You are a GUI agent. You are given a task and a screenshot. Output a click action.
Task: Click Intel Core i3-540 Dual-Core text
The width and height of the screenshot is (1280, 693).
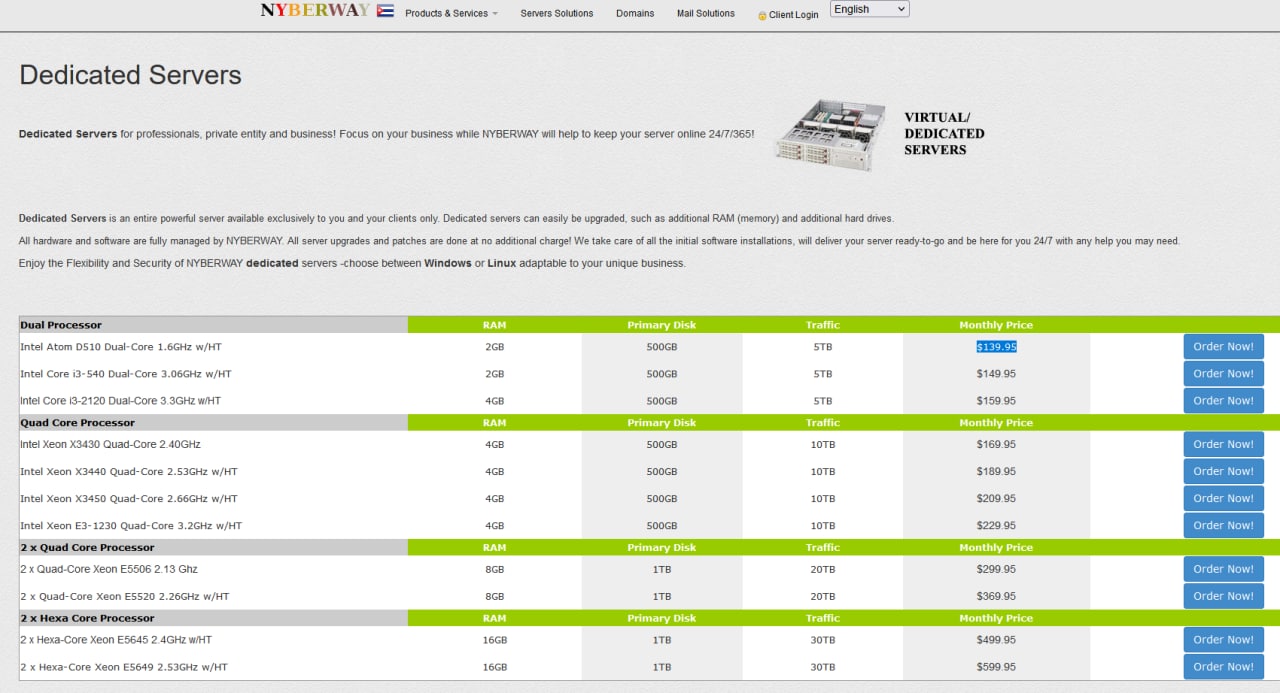point(126,374)
